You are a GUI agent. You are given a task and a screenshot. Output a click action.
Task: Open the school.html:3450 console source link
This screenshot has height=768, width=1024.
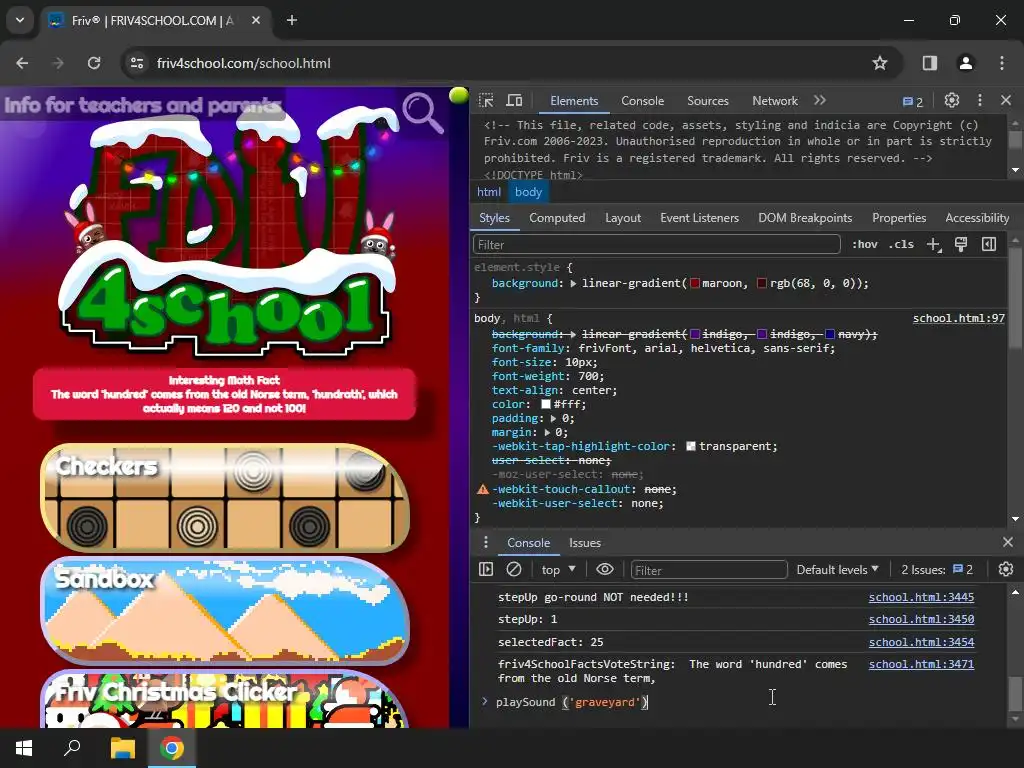(921, 619)
